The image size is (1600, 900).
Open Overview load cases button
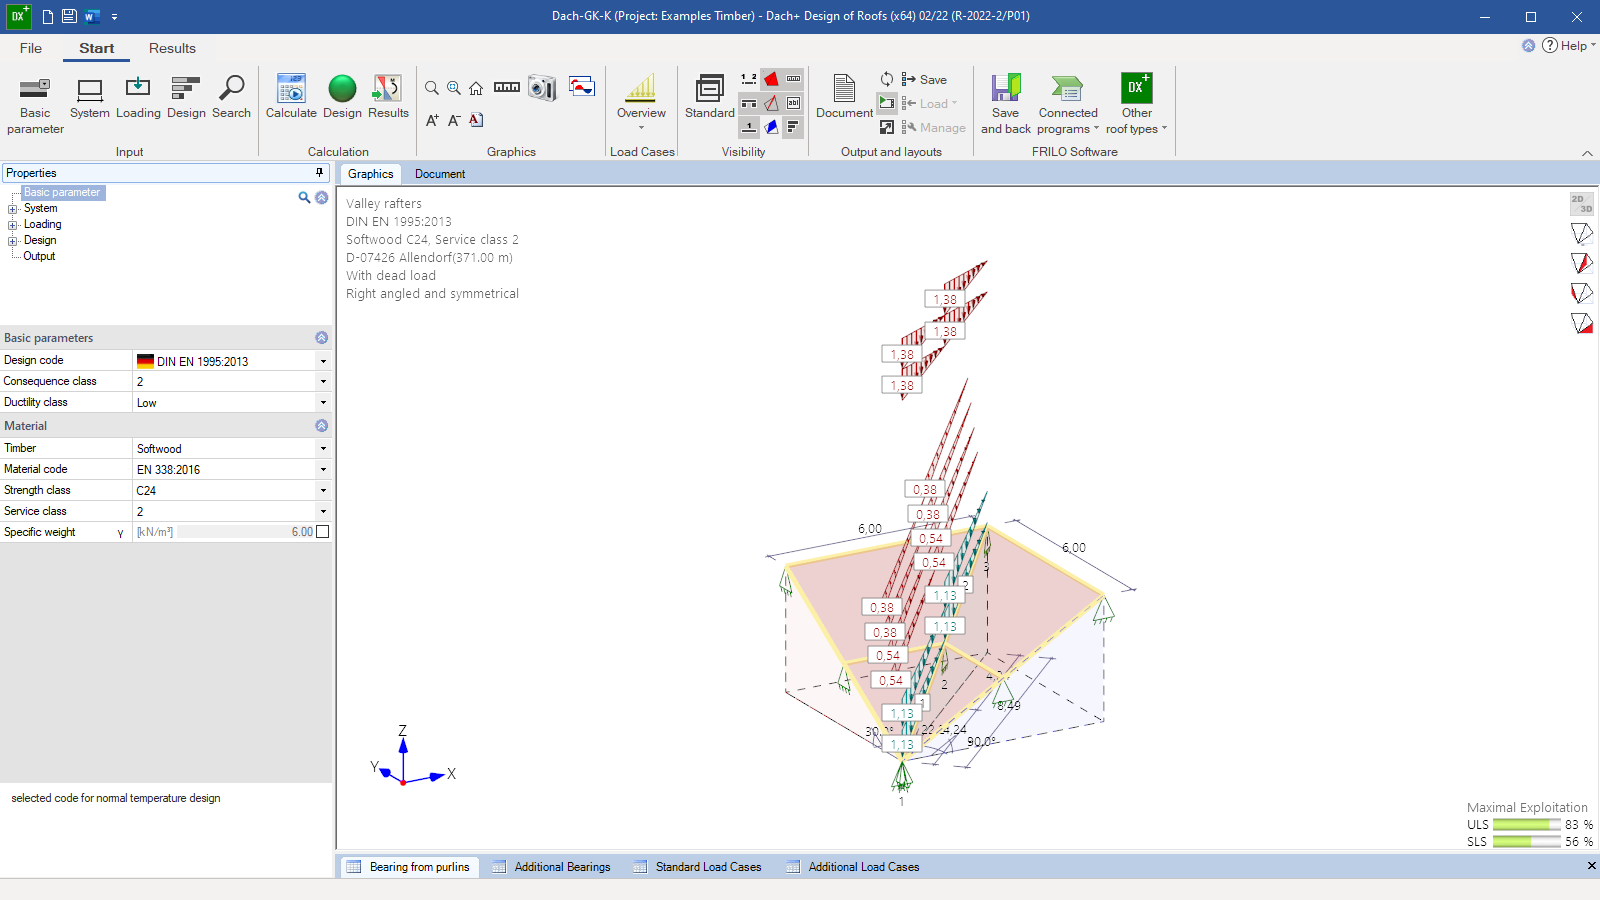click(641, 102)
